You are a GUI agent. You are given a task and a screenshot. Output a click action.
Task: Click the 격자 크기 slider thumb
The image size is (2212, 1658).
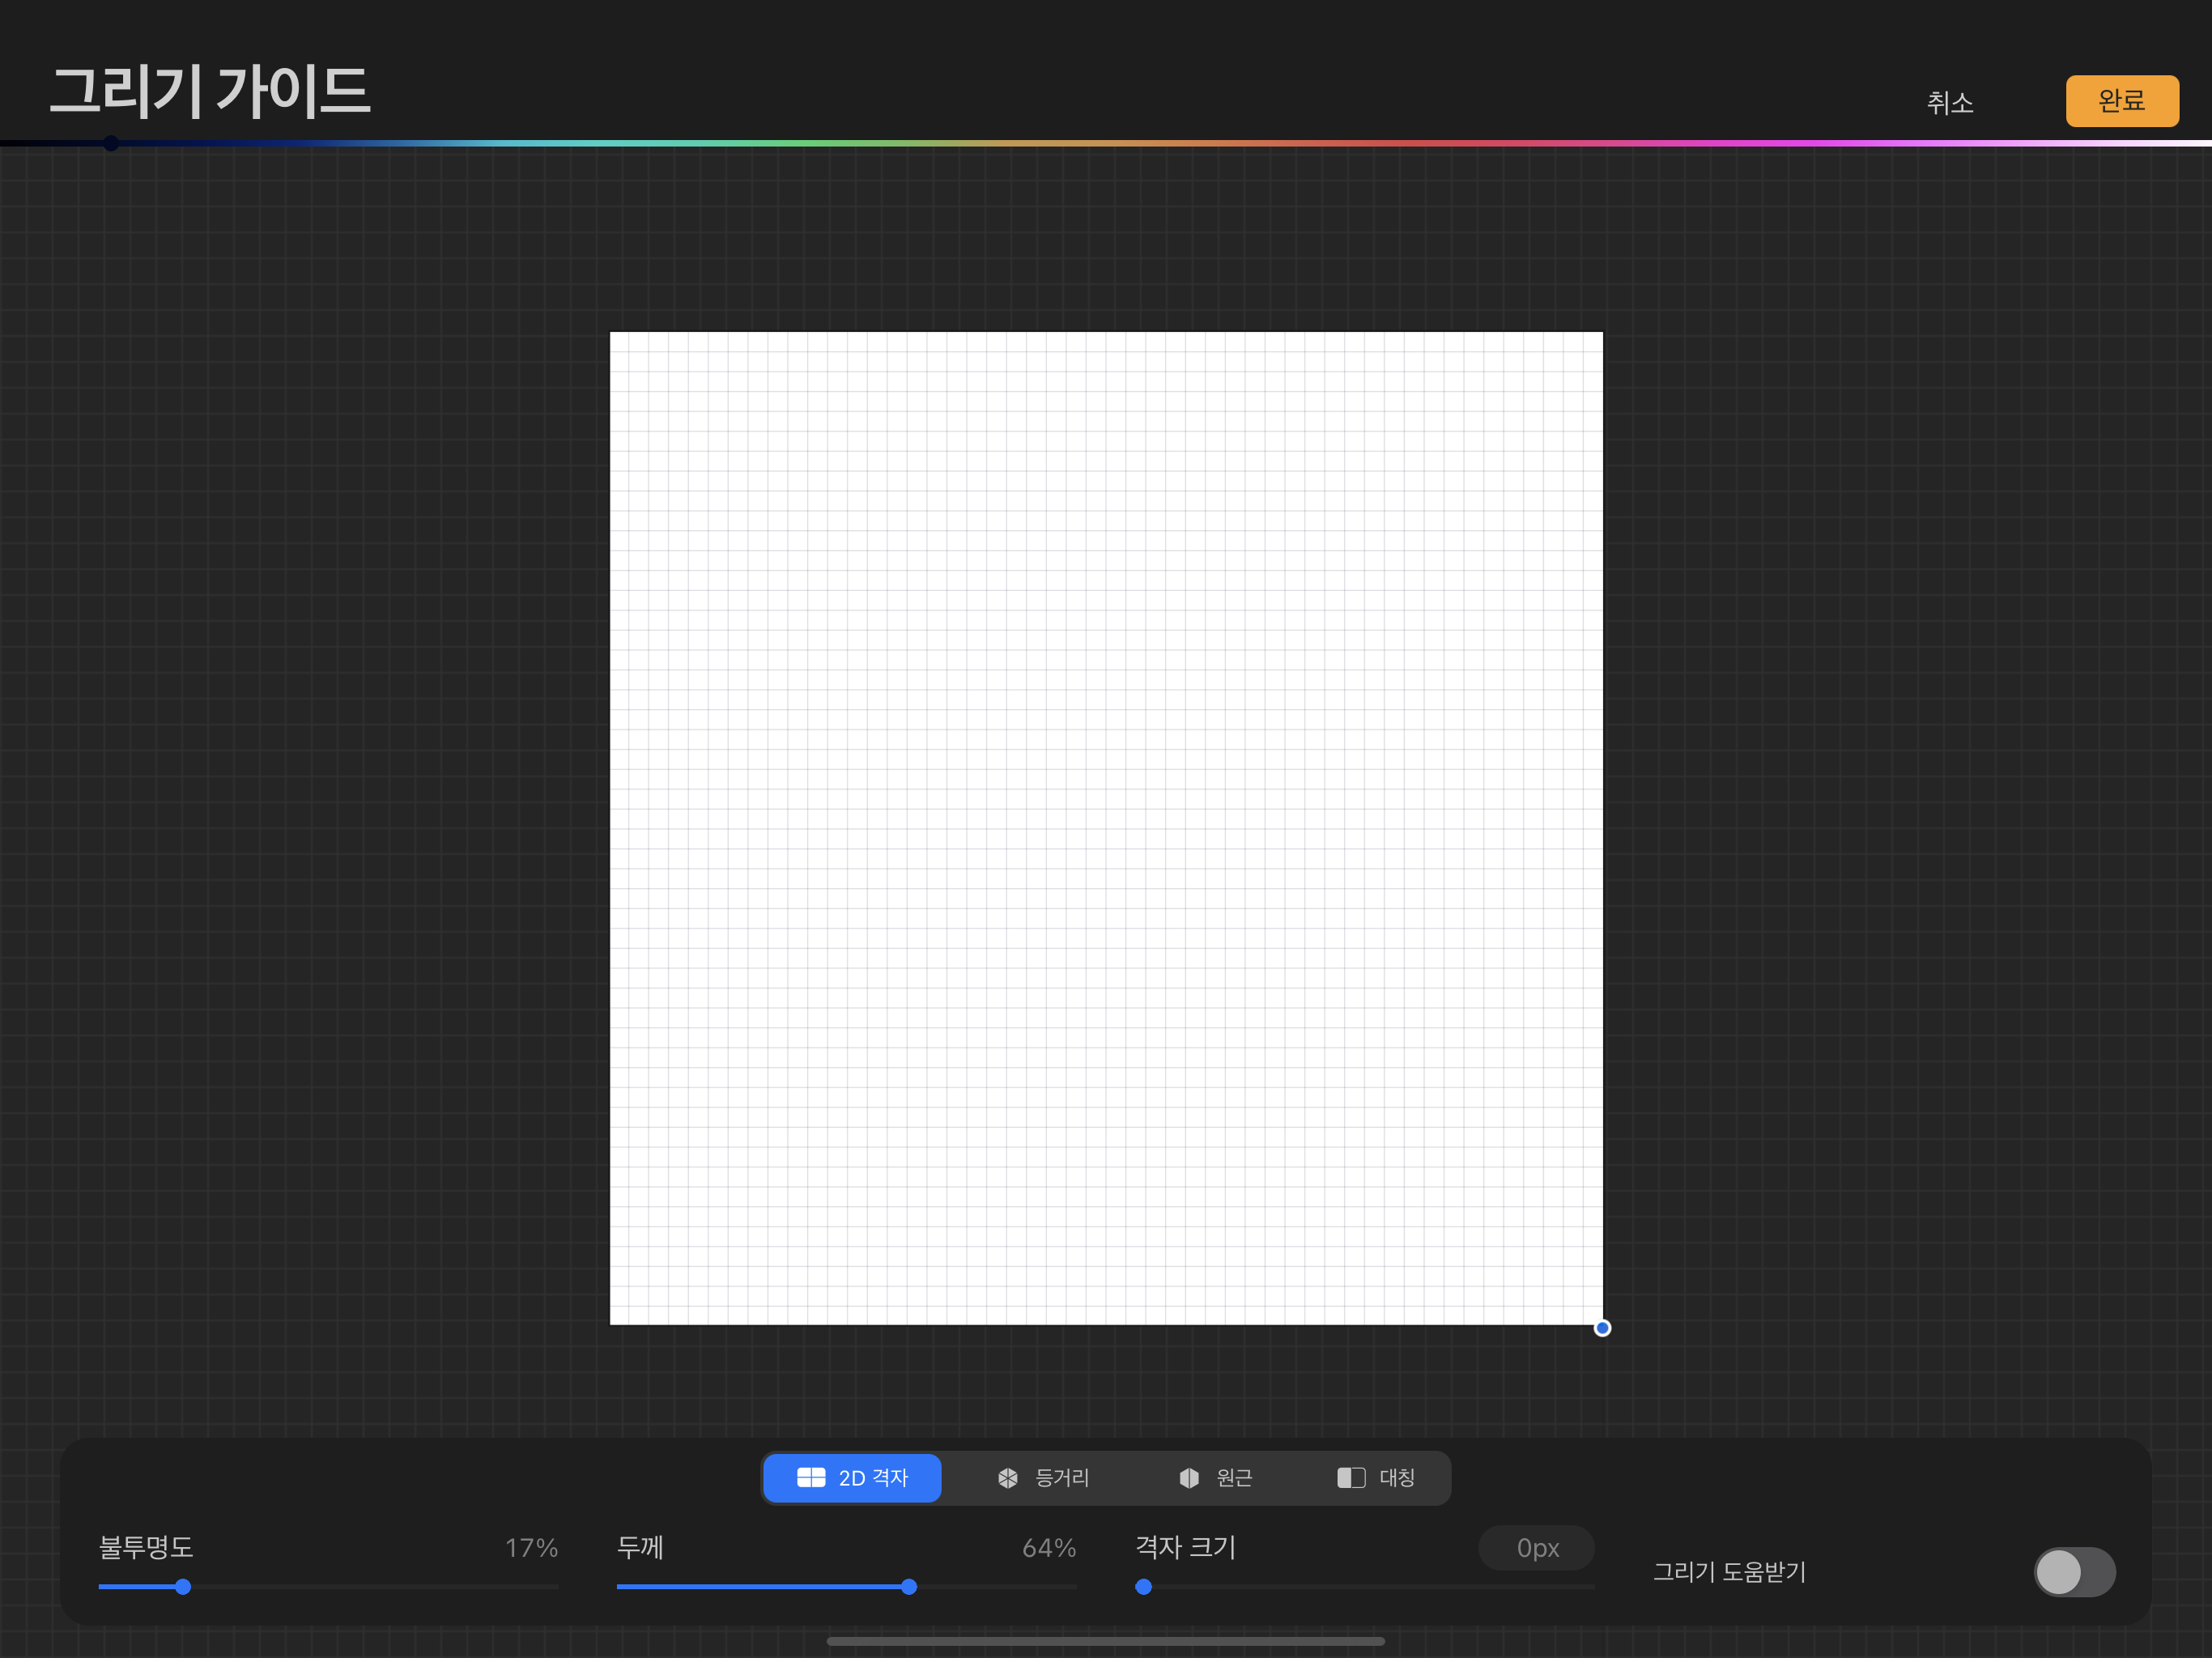1143,1586
